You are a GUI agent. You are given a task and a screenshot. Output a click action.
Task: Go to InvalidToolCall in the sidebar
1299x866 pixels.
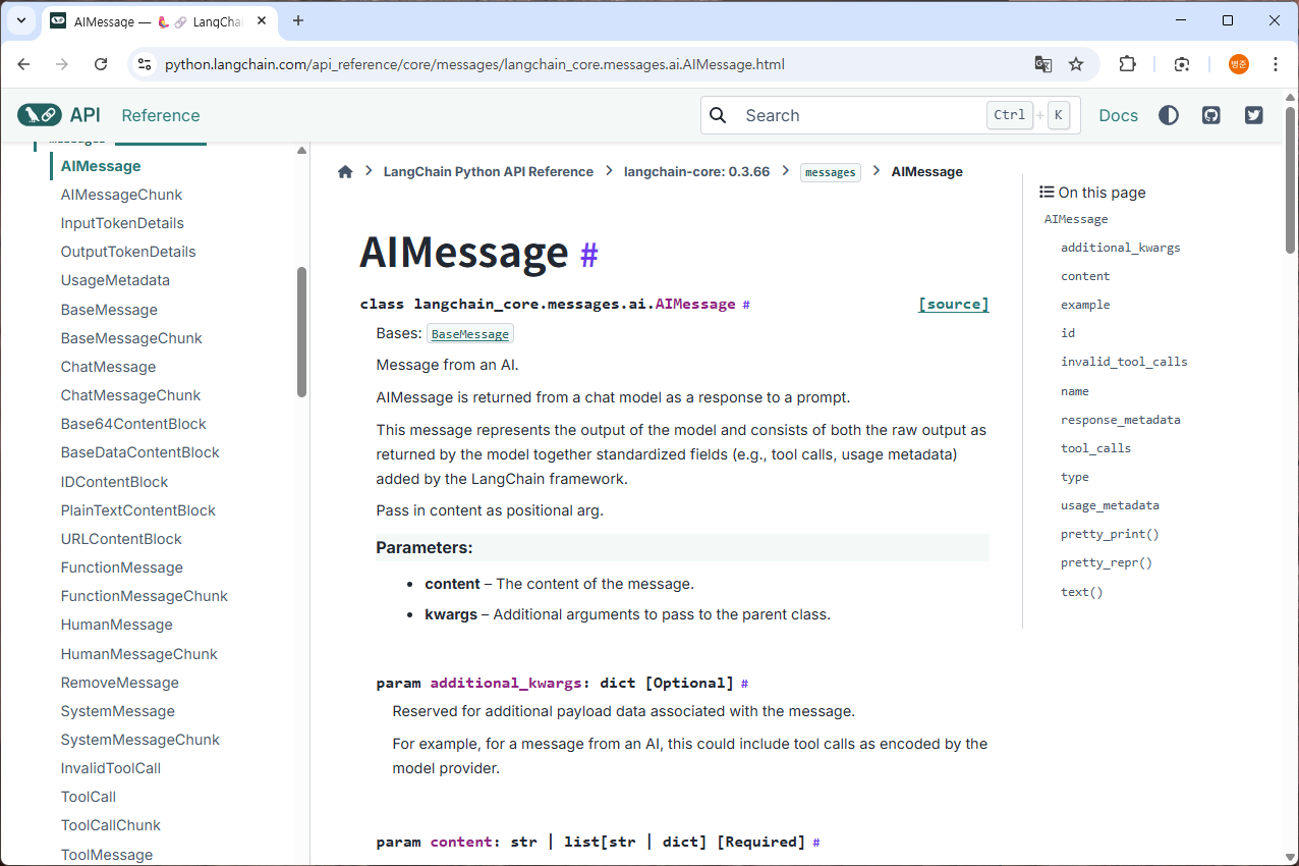111,769
